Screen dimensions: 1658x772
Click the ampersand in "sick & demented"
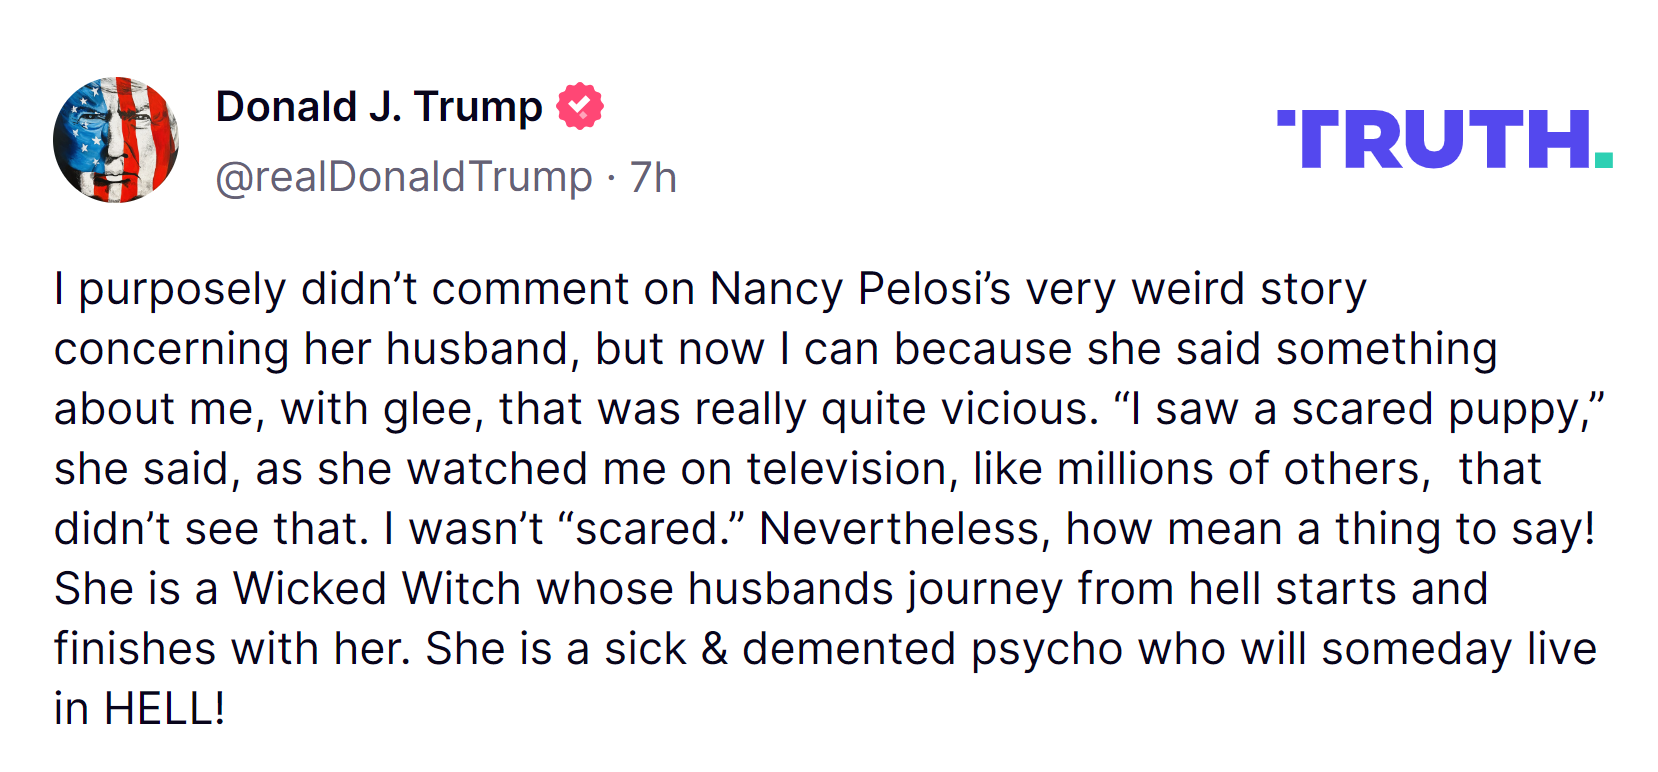(714, 649)
